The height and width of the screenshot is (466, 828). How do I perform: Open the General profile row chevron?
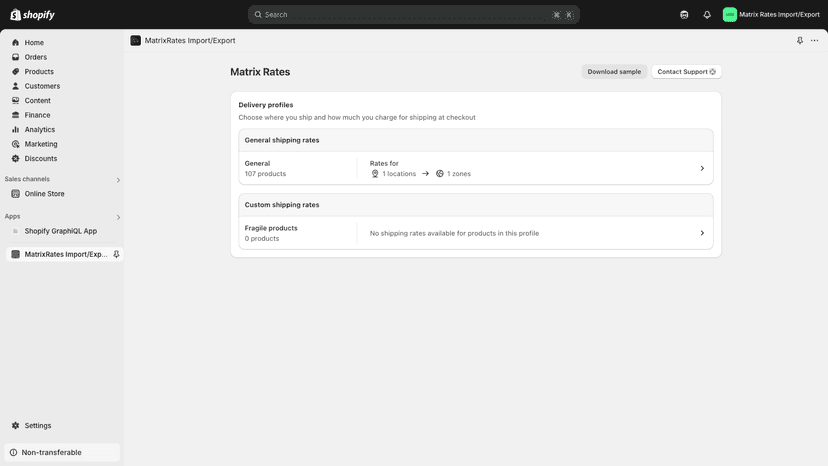pyautogui.click(x=702, y=169)
